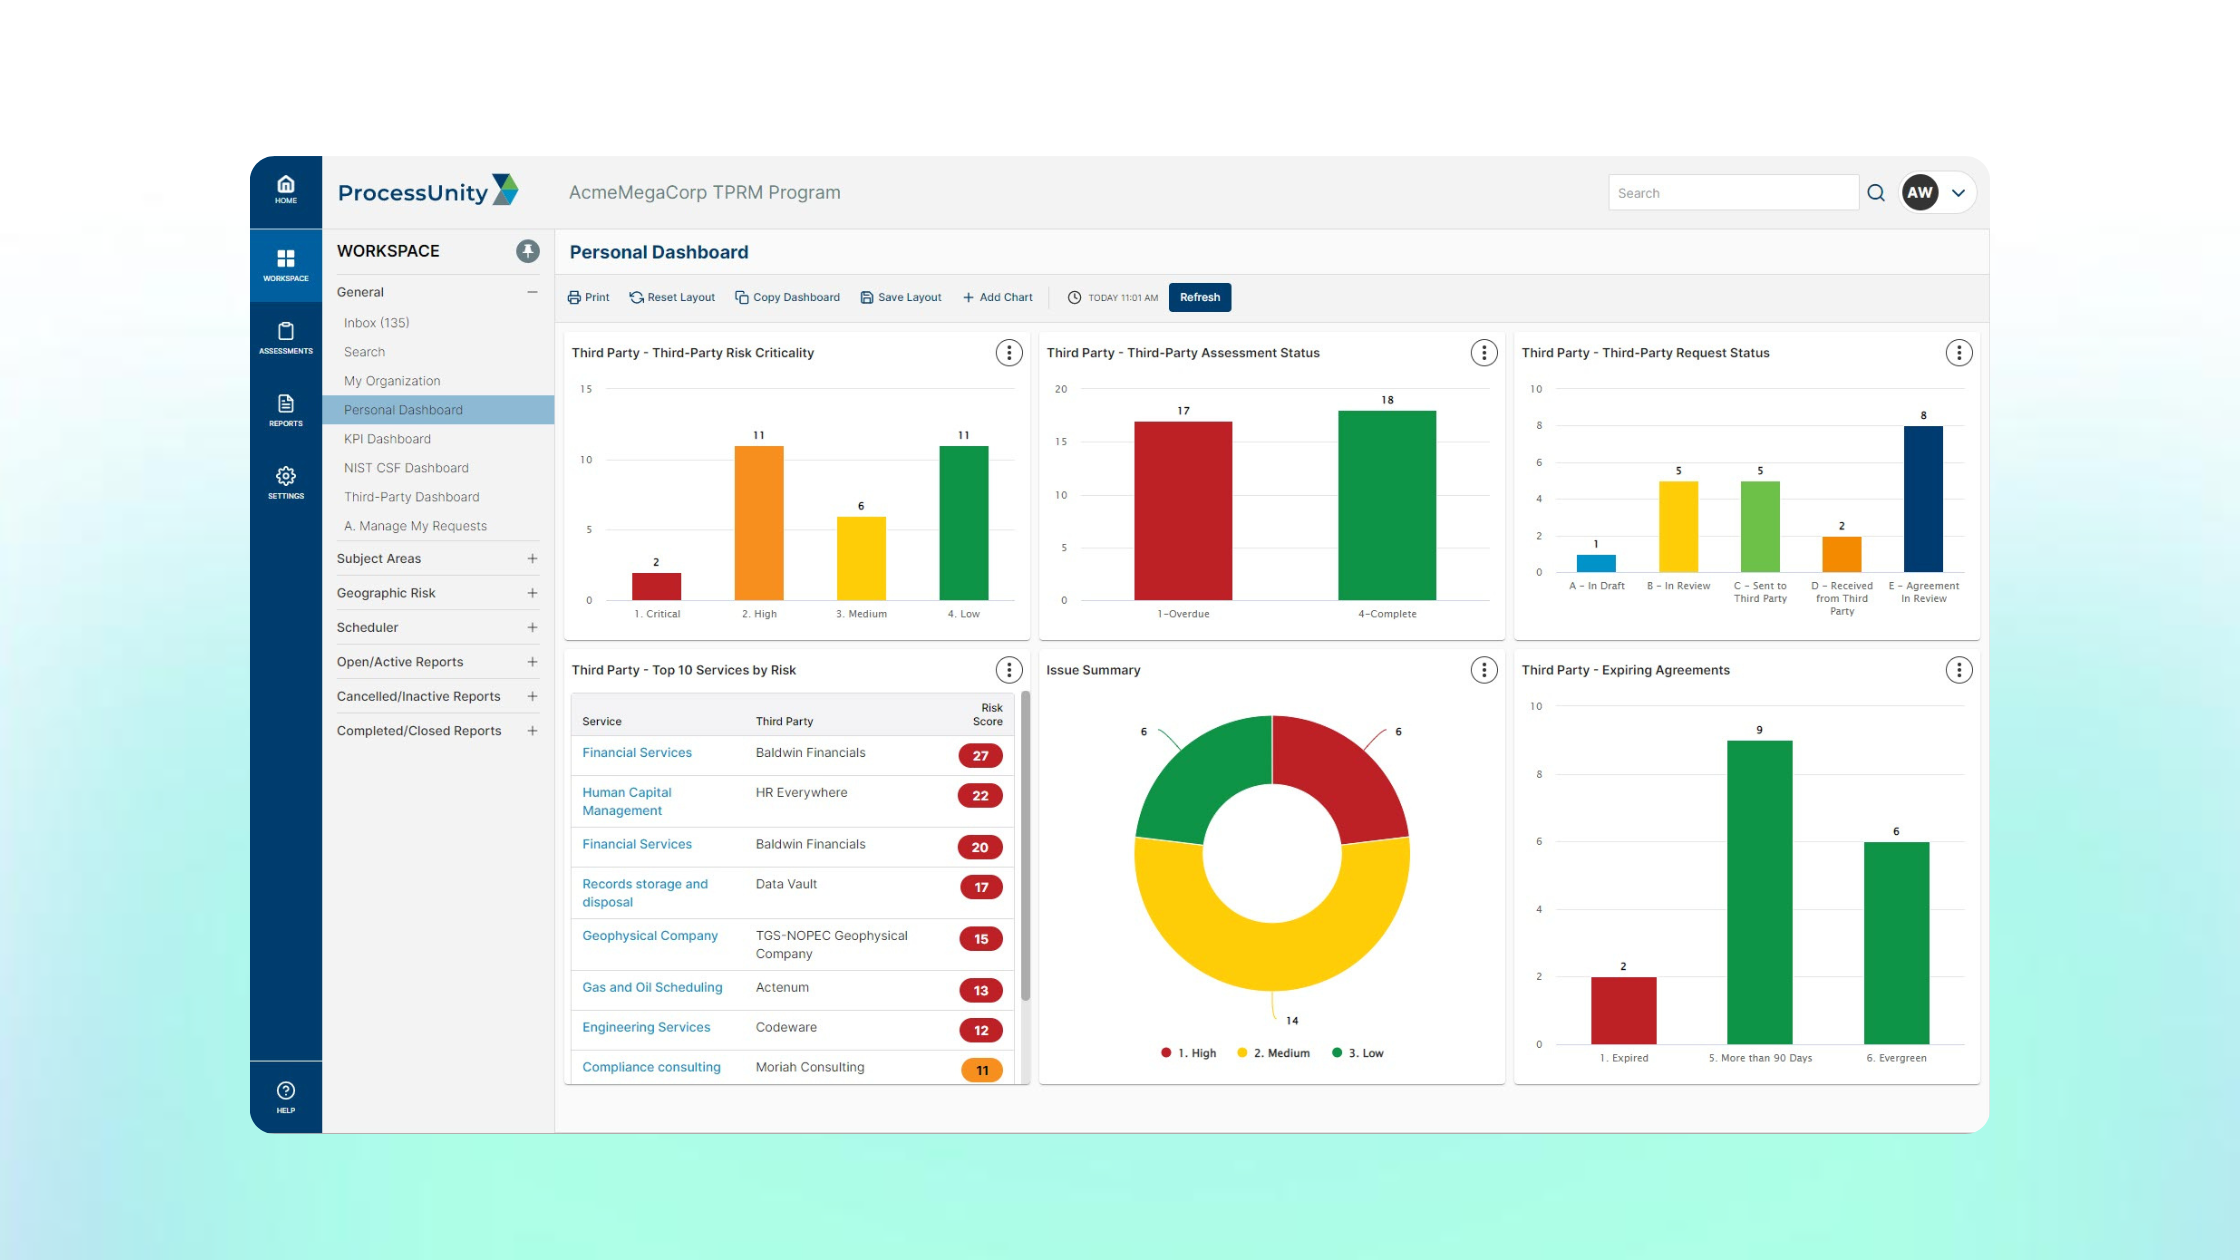Open the Settings gear icon
The image size is (2240, 1260).
point(286,482)
